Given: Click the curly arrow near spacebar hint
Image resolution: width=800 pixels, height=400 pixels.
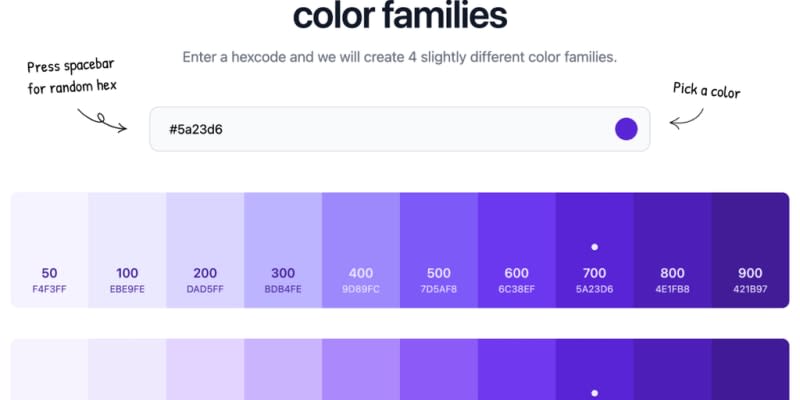Looking at the screenshot, I should (102, 120).
